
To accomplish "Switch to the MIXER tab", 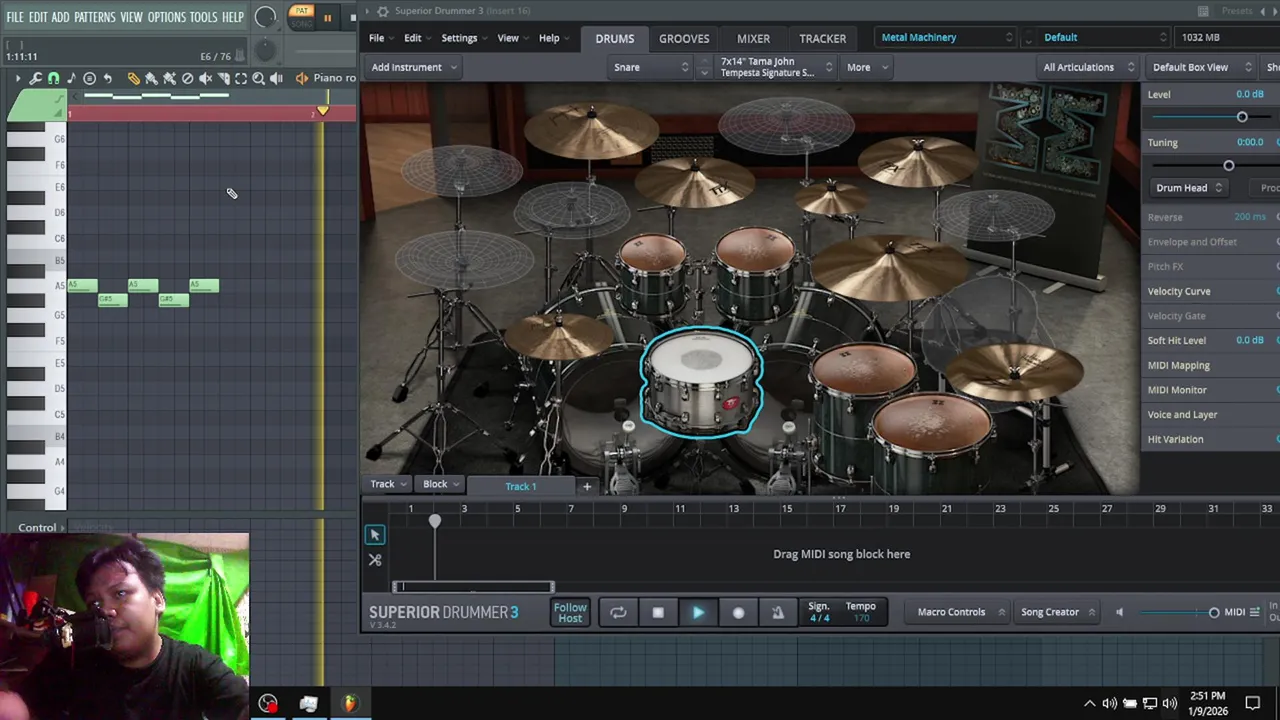I will click(753, 38).
